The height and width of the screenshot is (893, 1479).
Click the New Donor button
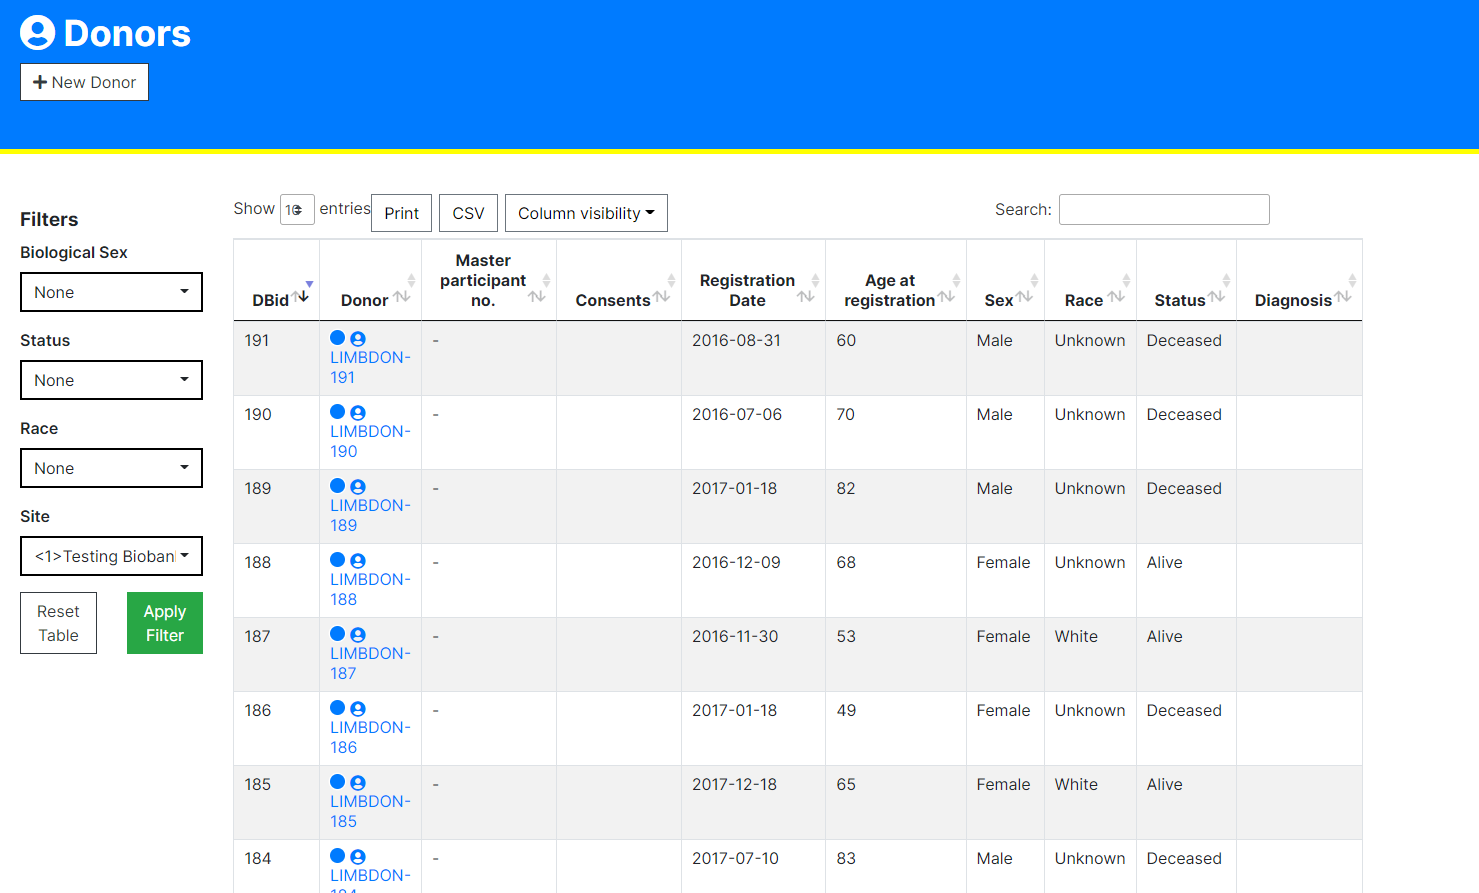(x=84, y=81)
